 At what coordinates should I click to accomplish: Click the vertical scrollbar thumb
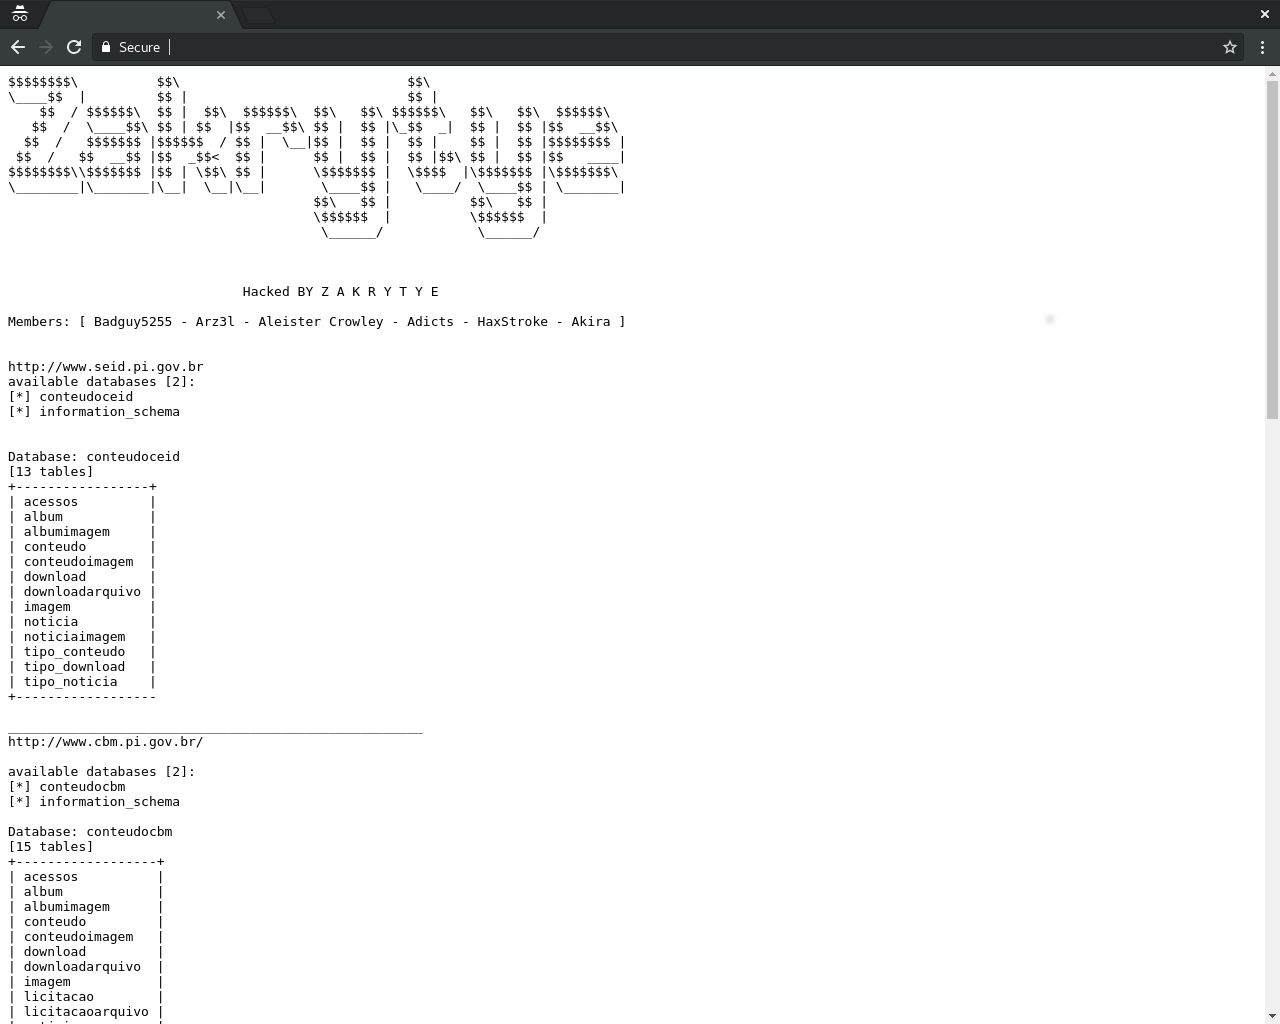pyautogui.click(x=1272, y=250)
